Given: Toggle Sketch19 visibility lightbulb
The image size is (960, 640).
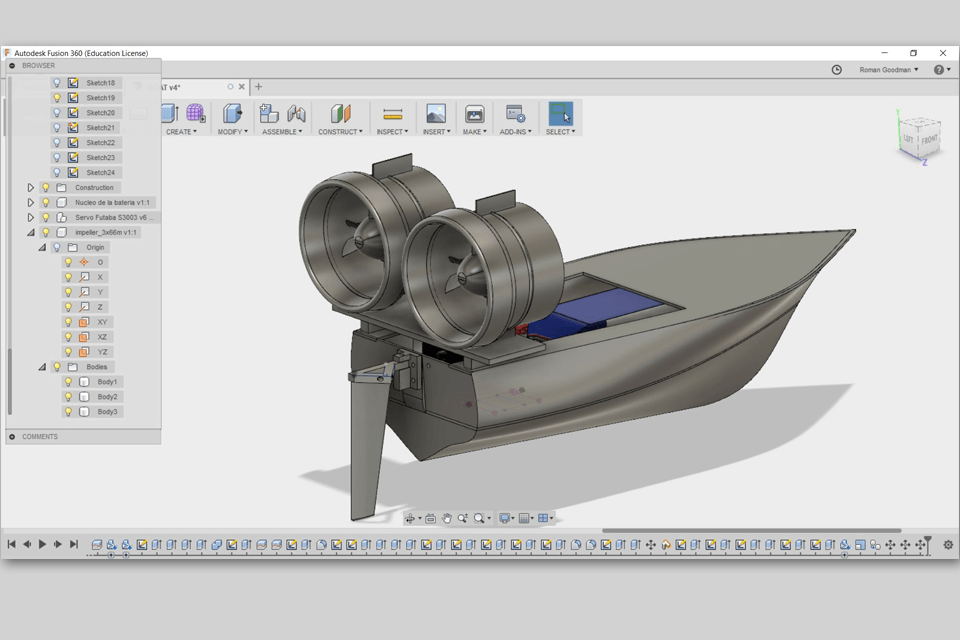Looking at the screenshot, I should pyautogui.click(x=57, y=98).
